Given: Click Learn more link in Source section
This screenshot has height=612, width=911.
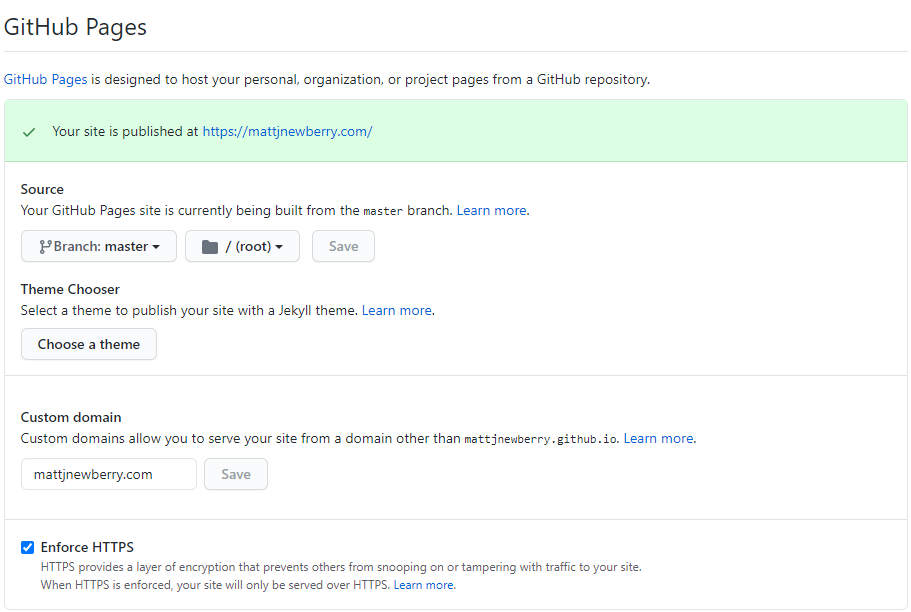Looking at the screenshot, I should tap(492, 210).
